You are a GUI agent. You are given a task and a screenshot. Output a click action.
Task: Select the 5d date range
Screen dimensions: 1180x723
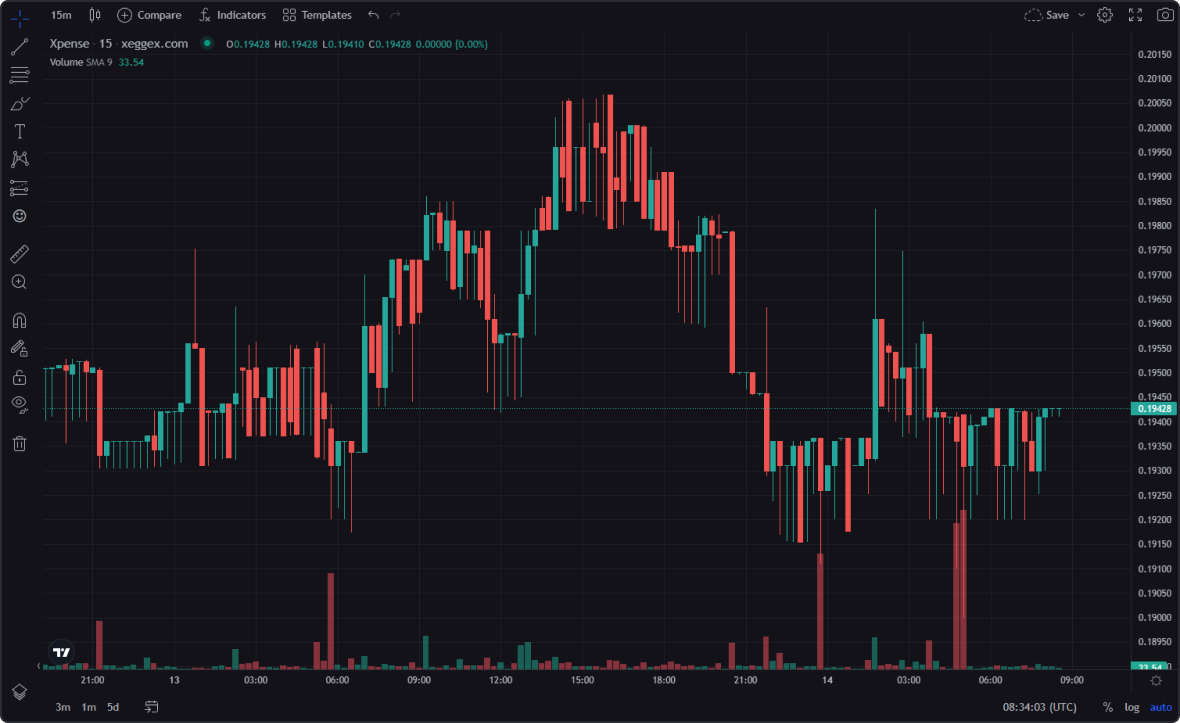click(113, 707)
